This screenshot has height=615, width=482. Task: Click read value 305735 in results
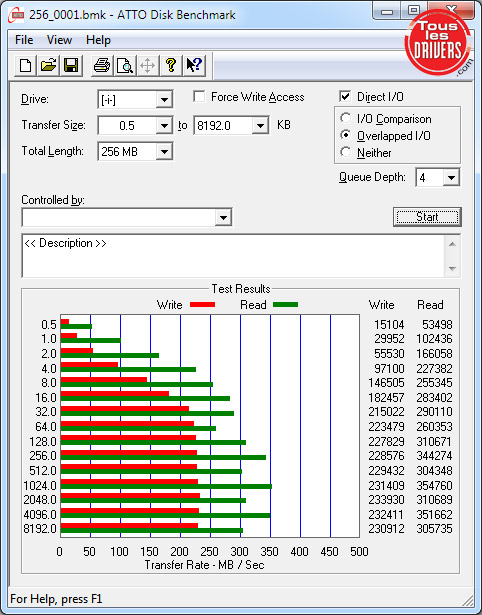[434, 529]
